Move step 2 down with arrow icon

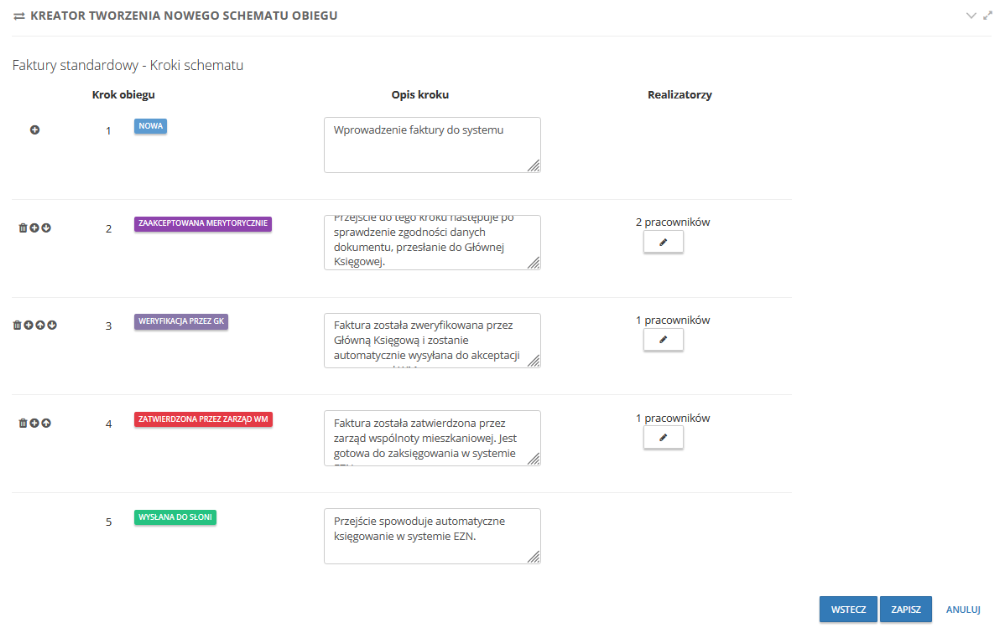tap(46, 227)
